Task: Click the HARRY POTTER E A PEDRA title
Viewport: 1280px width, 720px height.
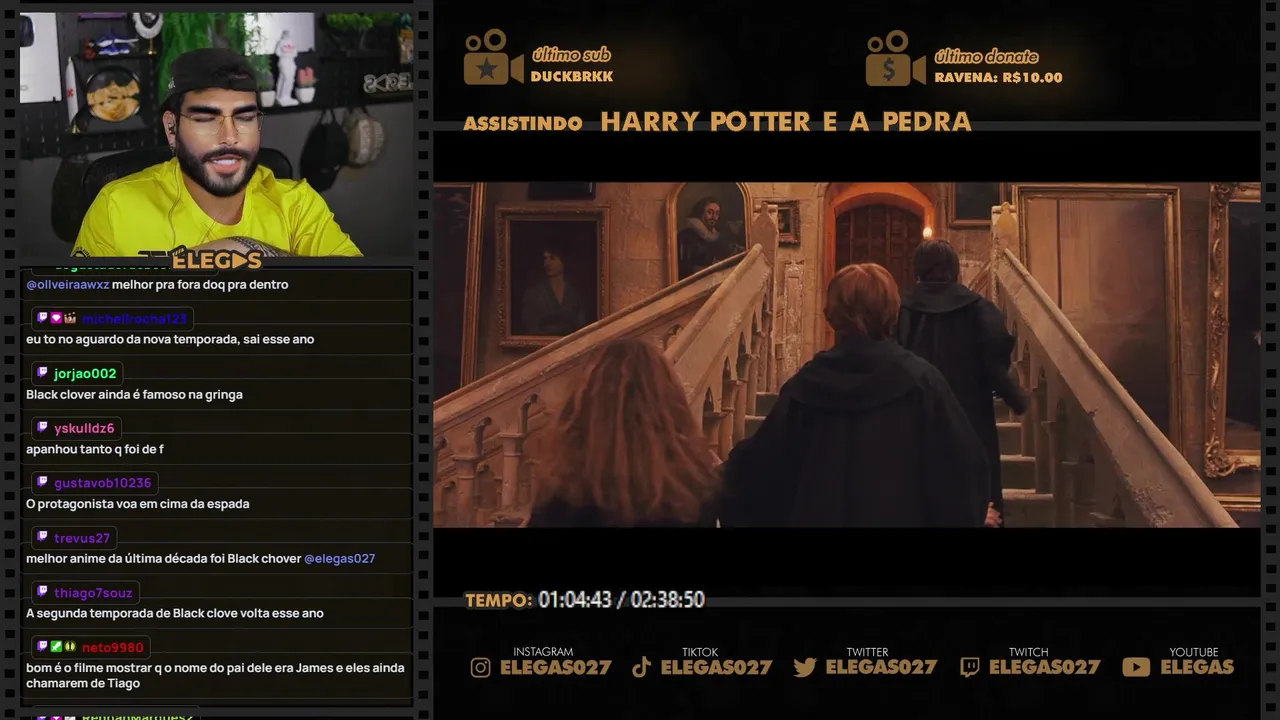Action: (786, 122)
